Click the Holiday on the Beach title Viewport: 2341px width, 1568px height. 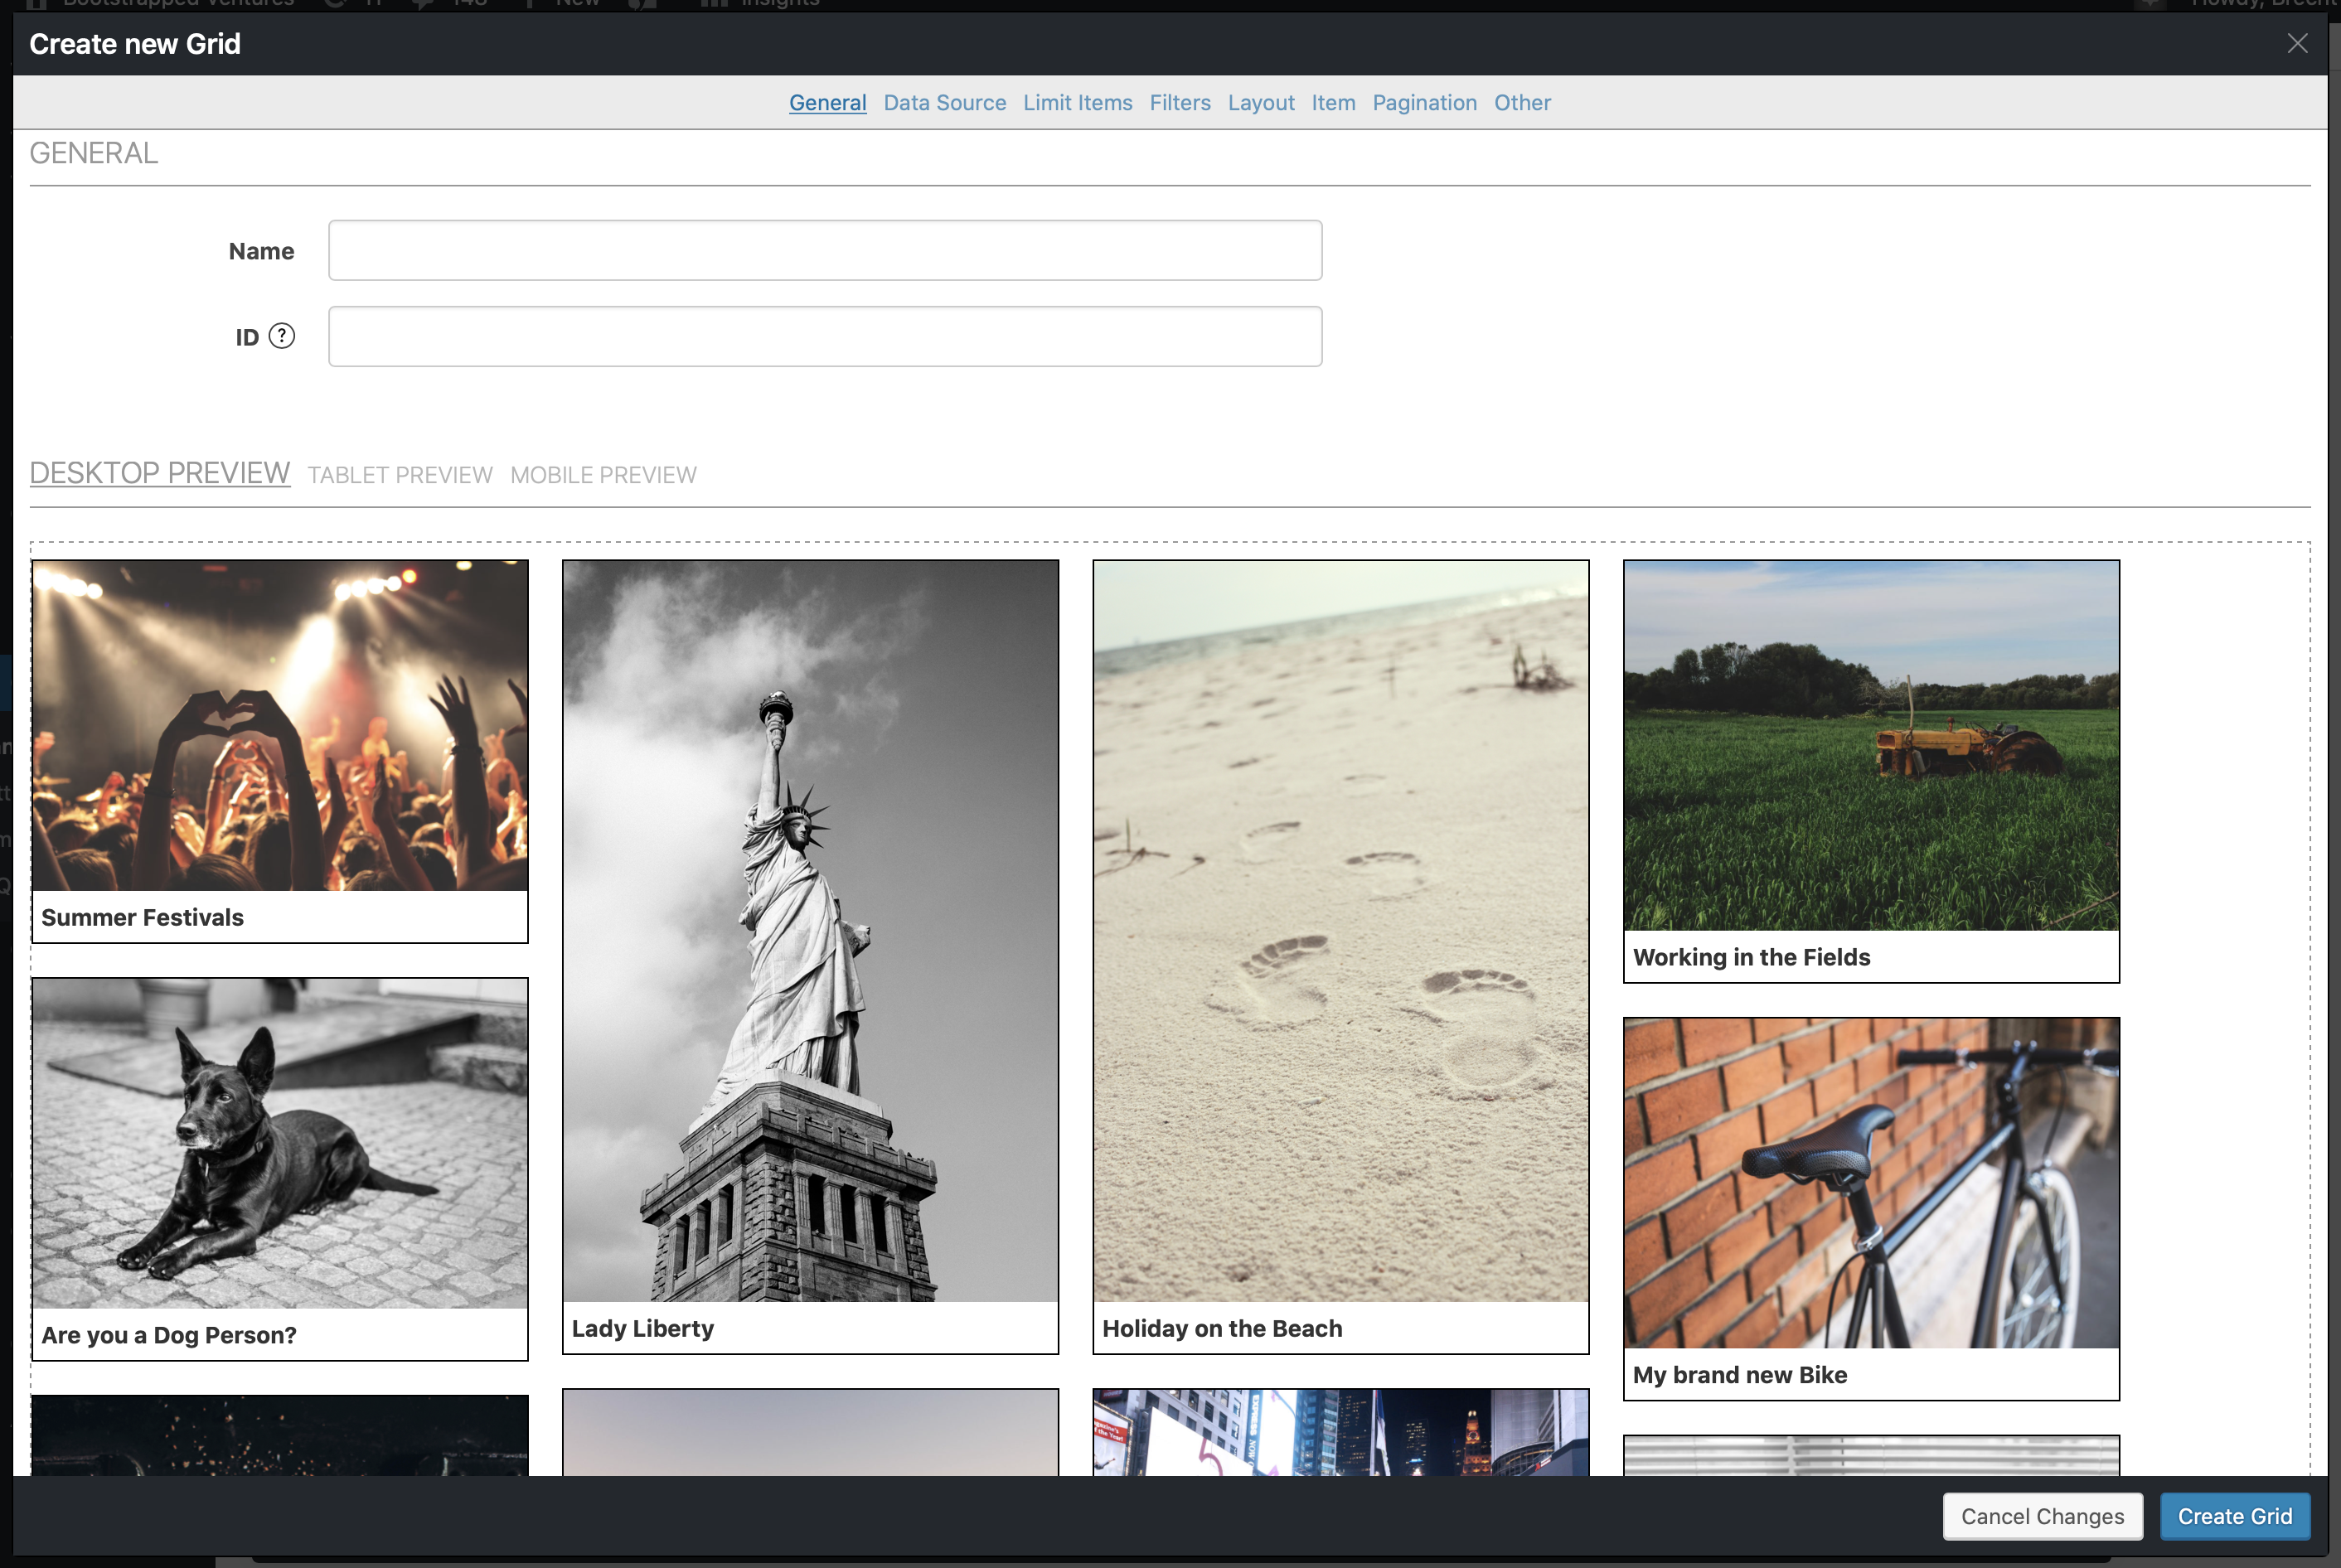coord(1222,1328)
